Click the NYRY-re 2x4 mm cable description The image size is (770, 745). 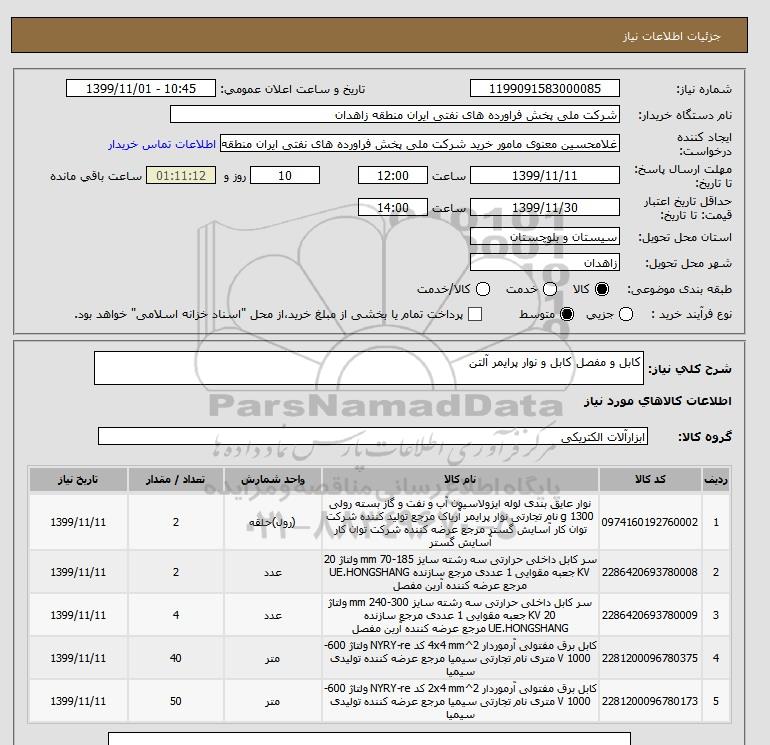(x=460, y=701)
